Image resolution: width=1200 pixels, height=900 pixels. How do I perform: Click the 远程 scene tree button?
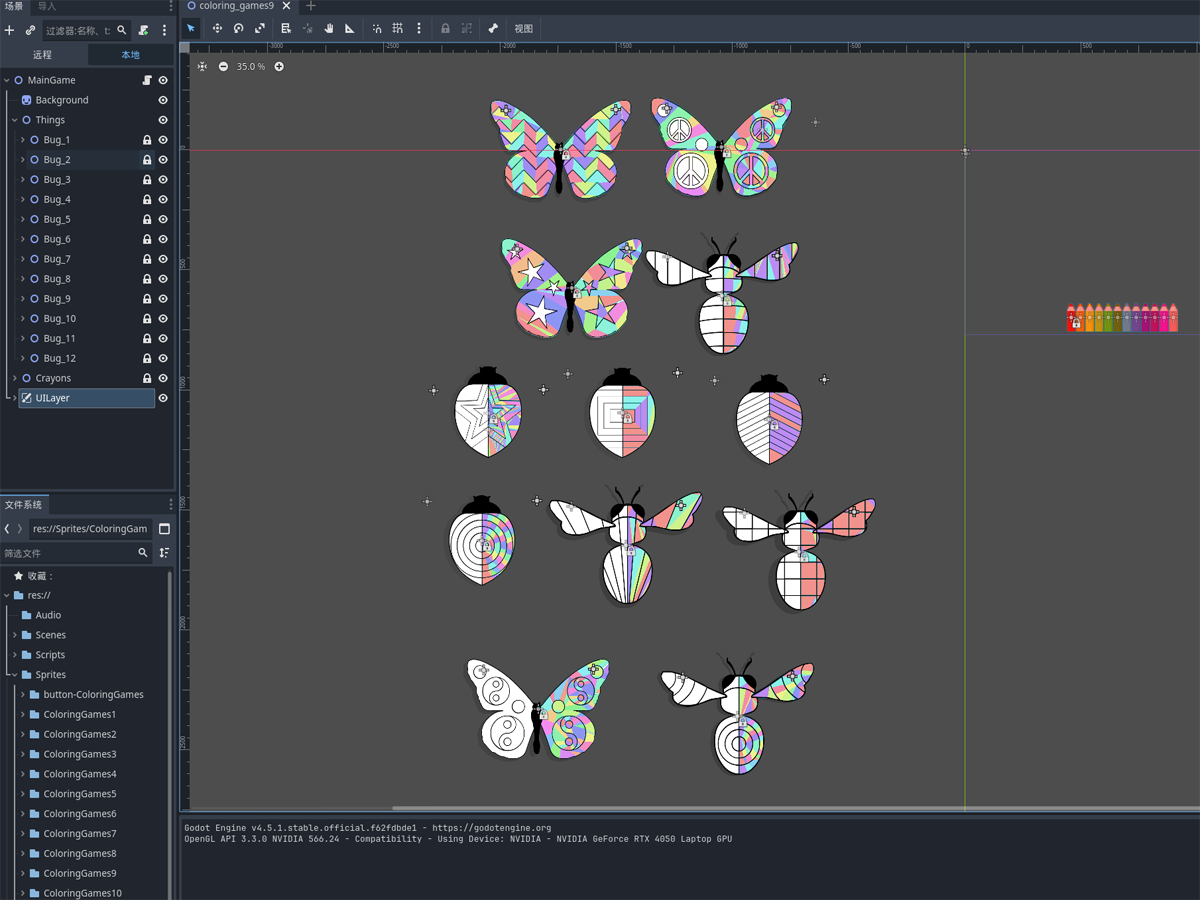[42, 55]
